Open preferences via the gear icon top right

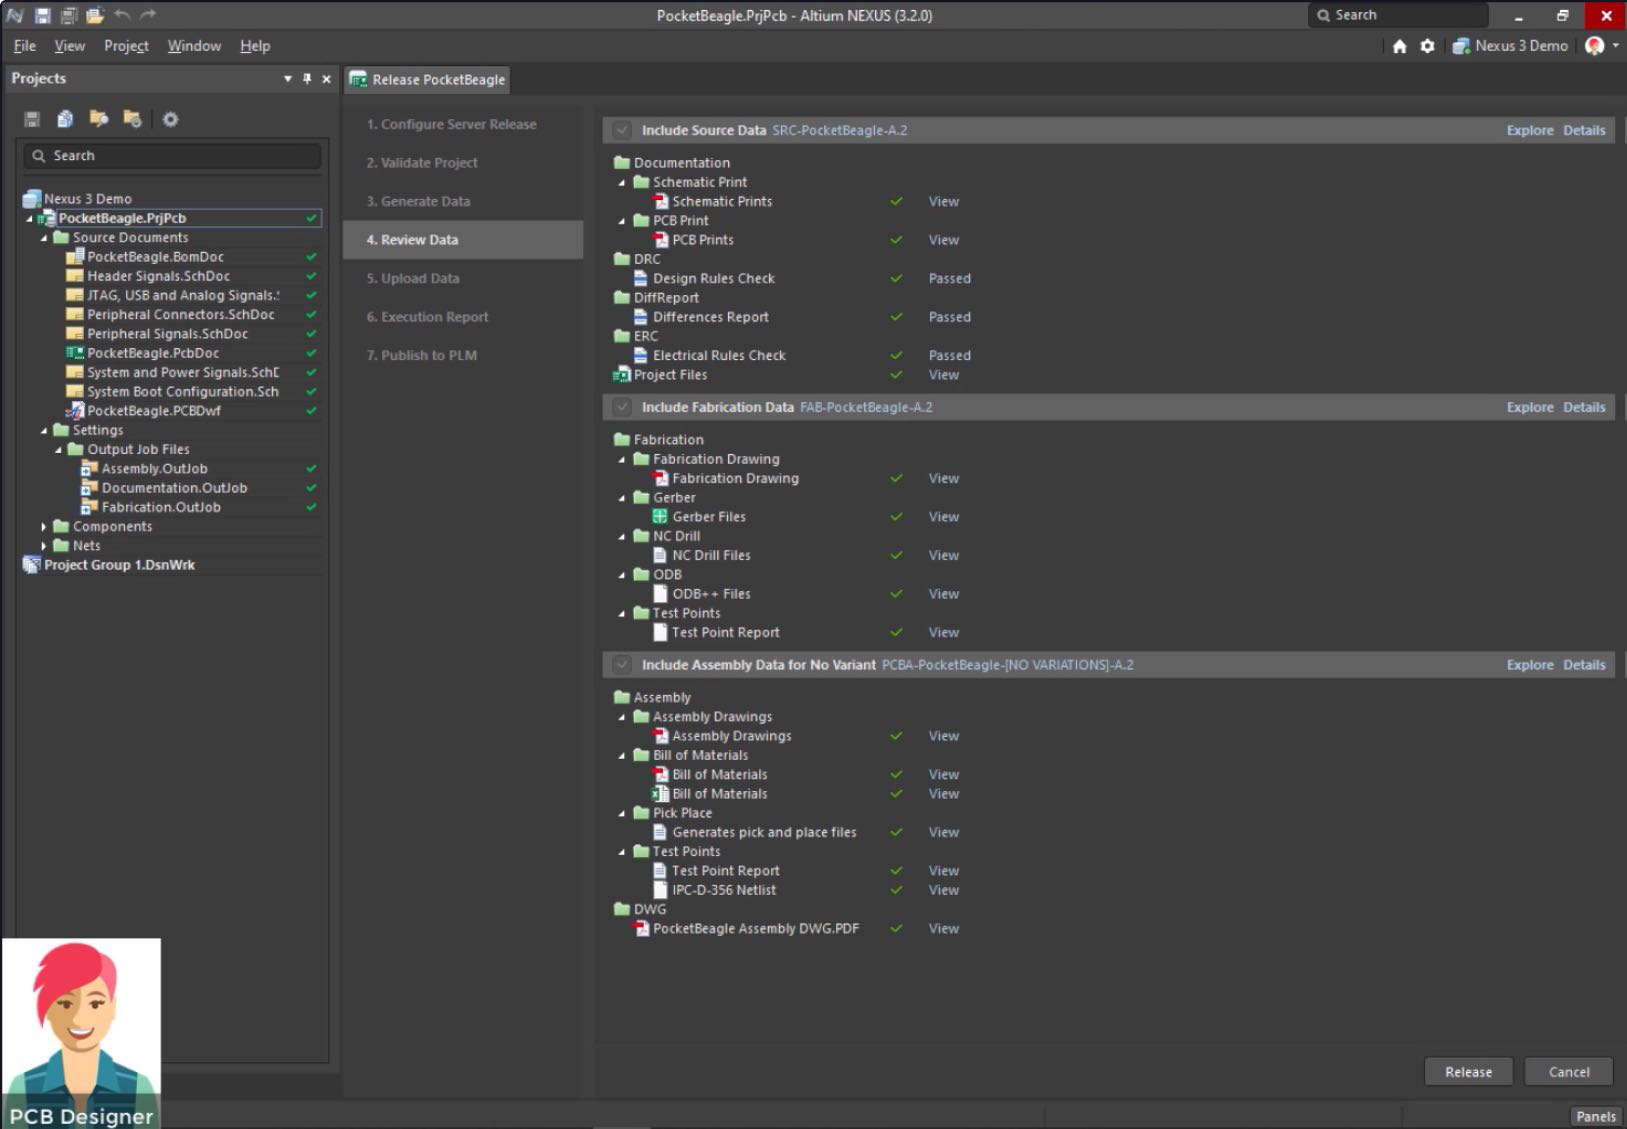click(1427, 46)
